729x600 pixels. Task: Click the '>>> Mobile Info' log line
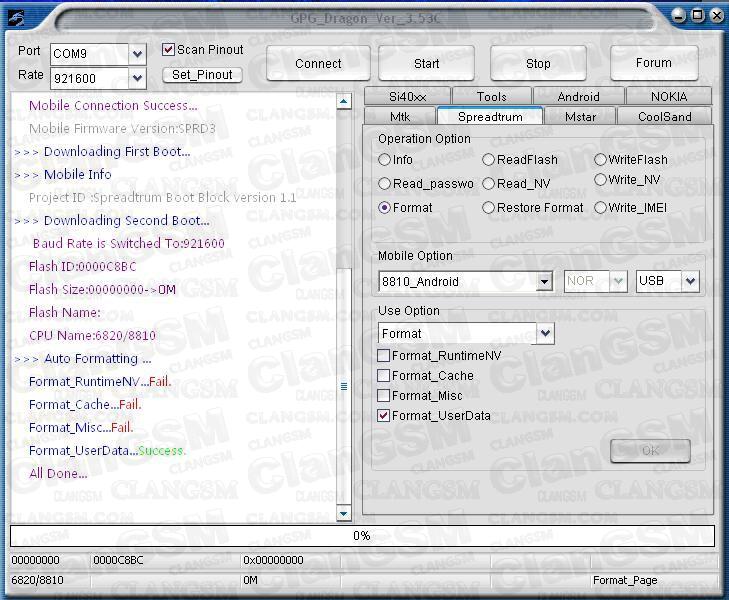tap(63, 174)
